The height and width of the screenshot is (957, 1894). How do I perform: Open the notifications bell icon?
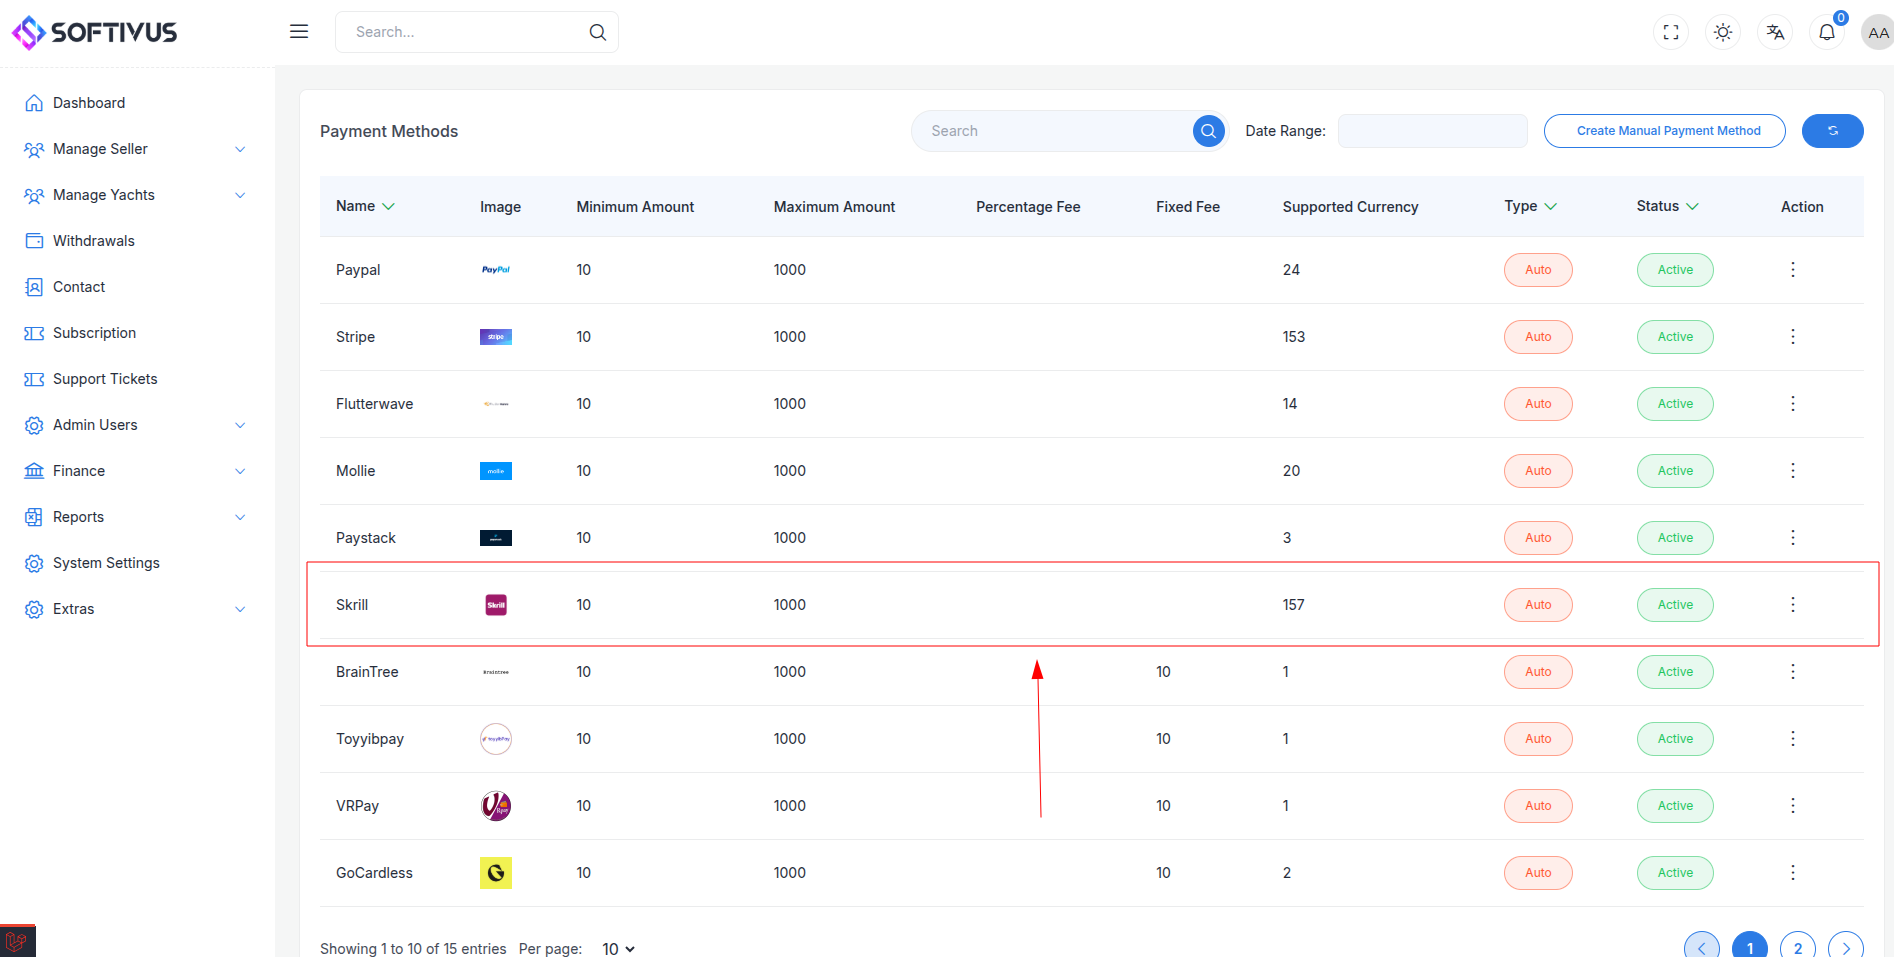[1827, 32]
